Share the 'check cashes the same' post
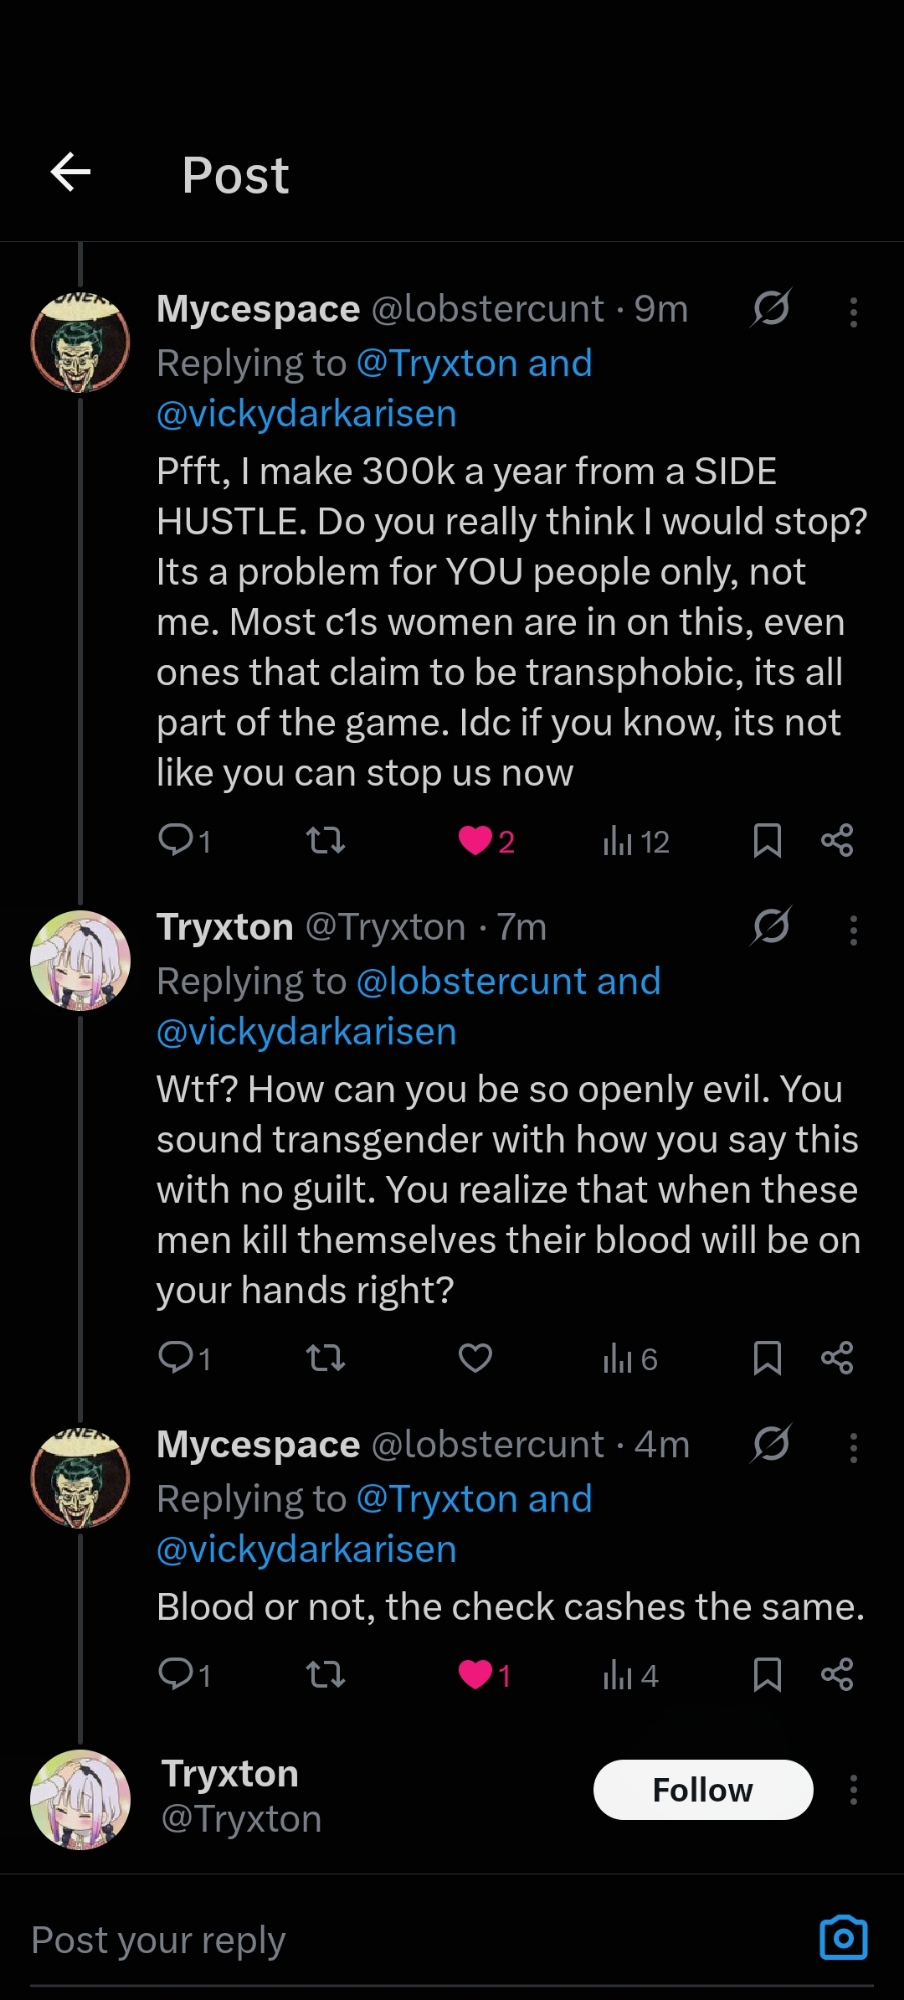The height and width of the screenshot is (2000, 904). [837, 1674]
